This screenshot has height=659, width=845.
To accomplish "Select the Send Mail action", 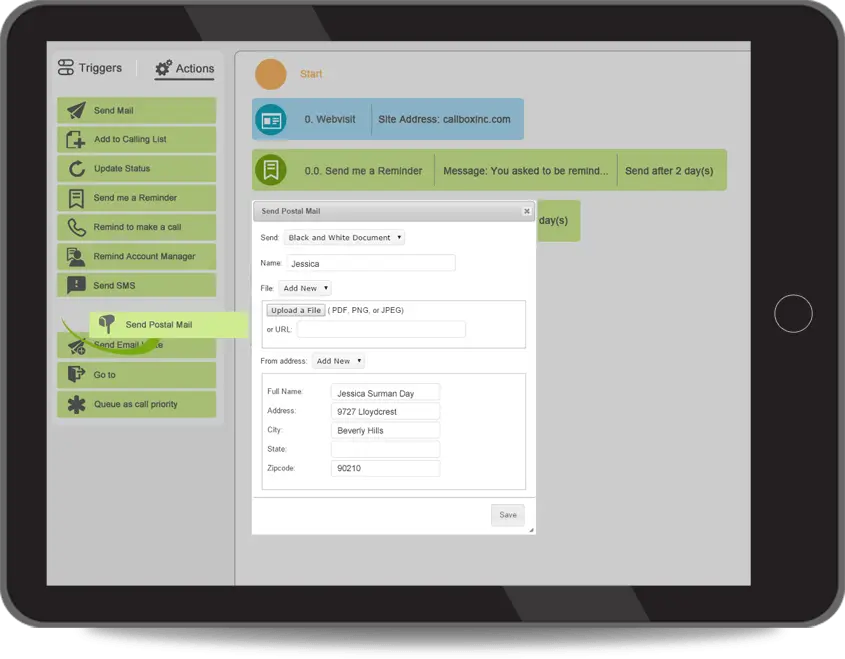I will (x=136, y=110).
